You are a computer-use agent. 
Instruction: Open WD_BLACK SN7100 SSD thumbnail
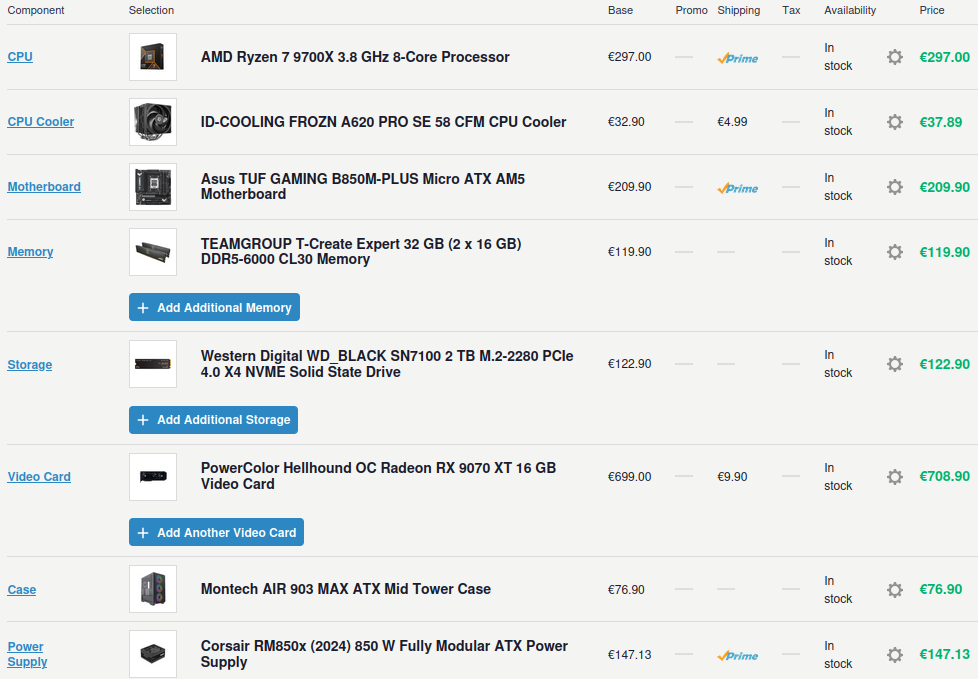(153, 364)
